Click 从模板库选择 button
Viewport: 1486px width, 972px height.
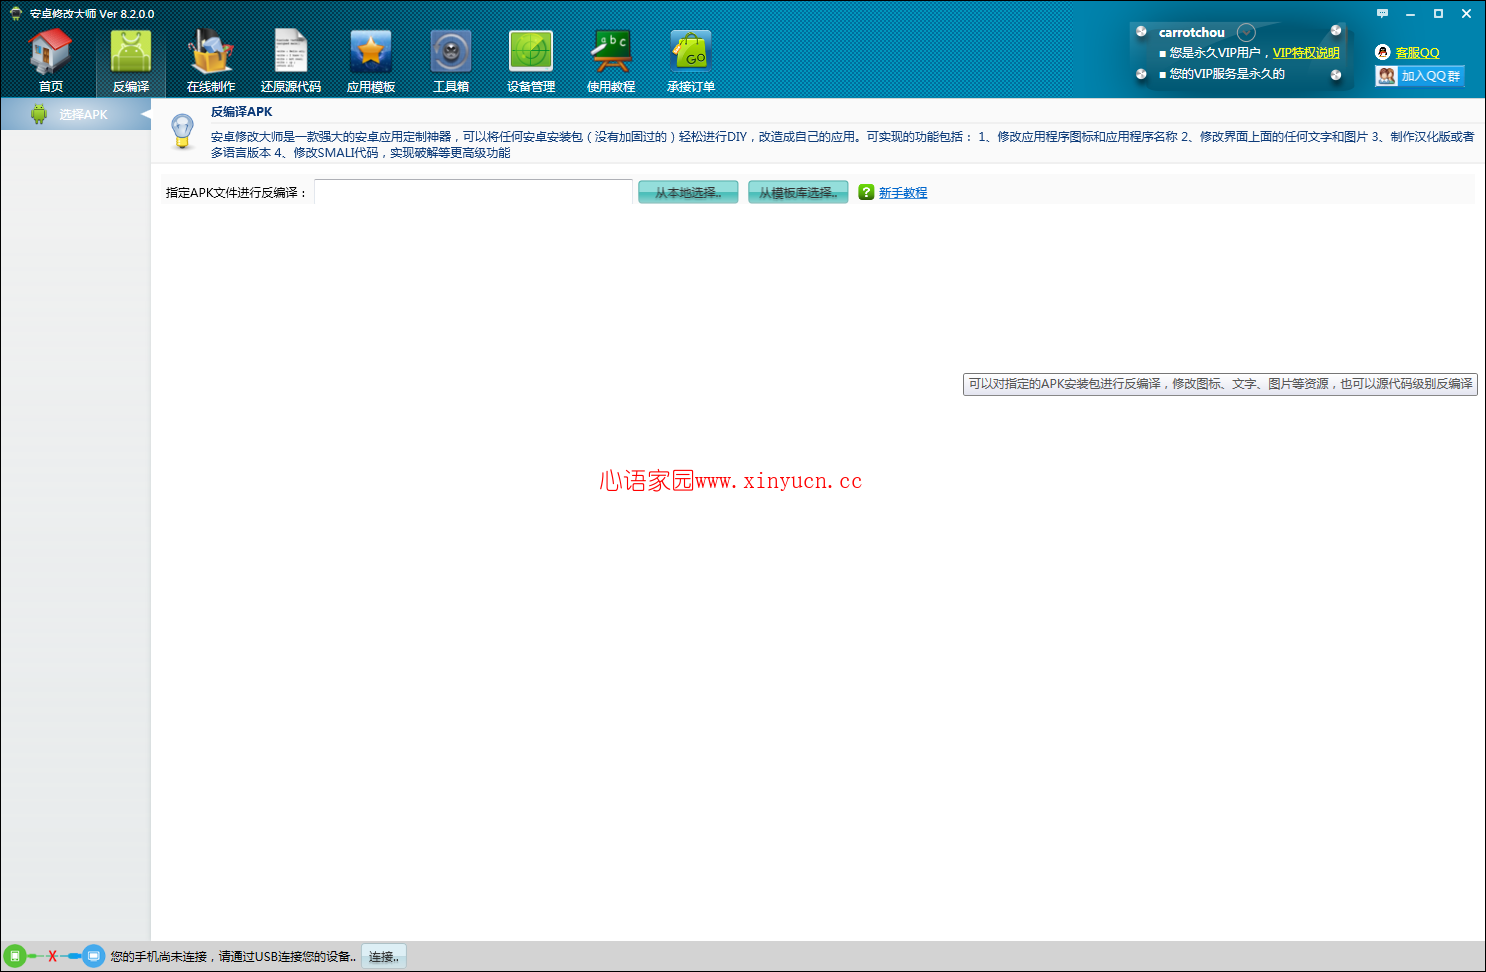pos(798,192)
